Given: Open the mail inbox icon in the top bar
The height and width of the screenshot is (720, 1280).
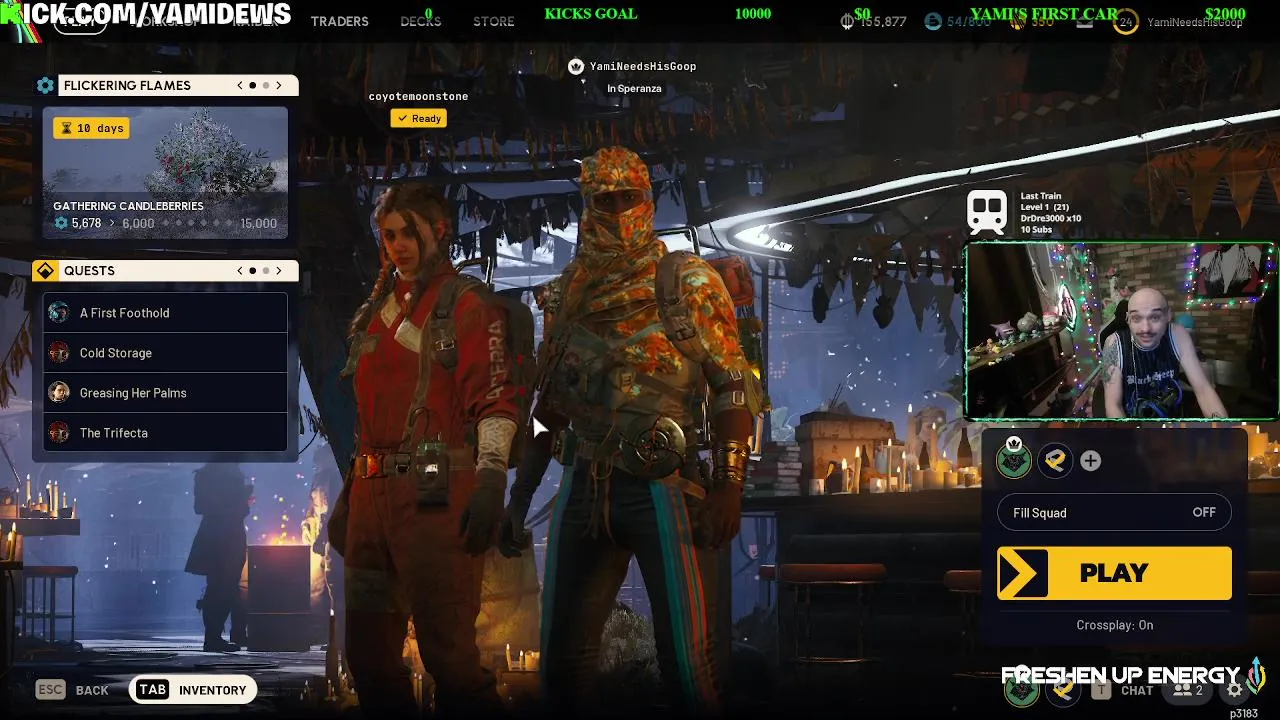Looking at the screenshot, I should coord(1084,22).
